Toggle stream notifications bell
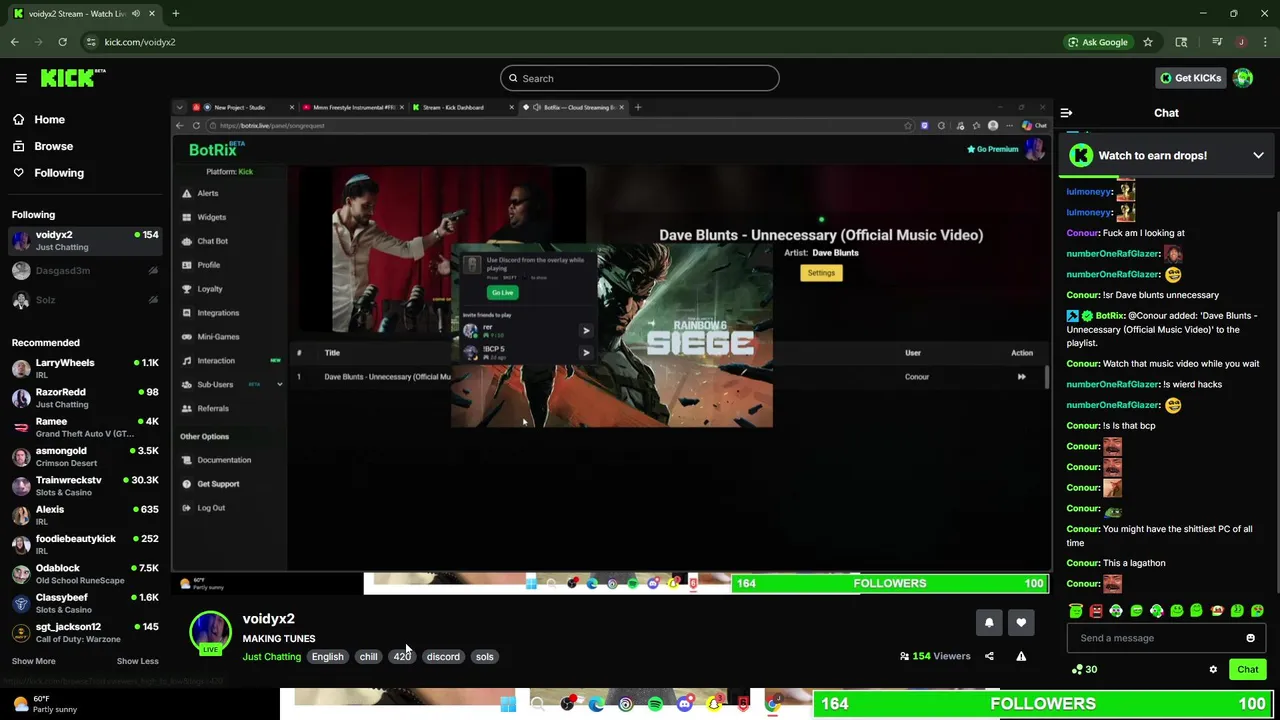This screenshot has height=720, width=1280. pyautogui.click(x=989, y=623)
